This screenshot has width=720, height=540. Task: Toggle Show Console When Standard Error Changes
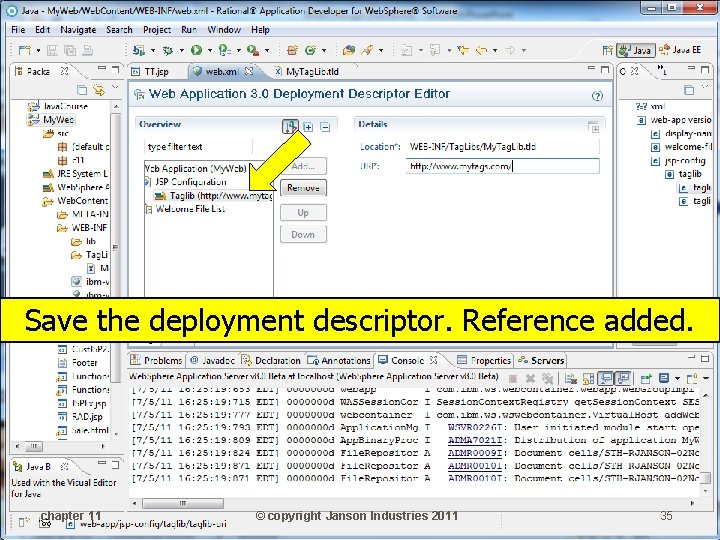coord(623,378)
